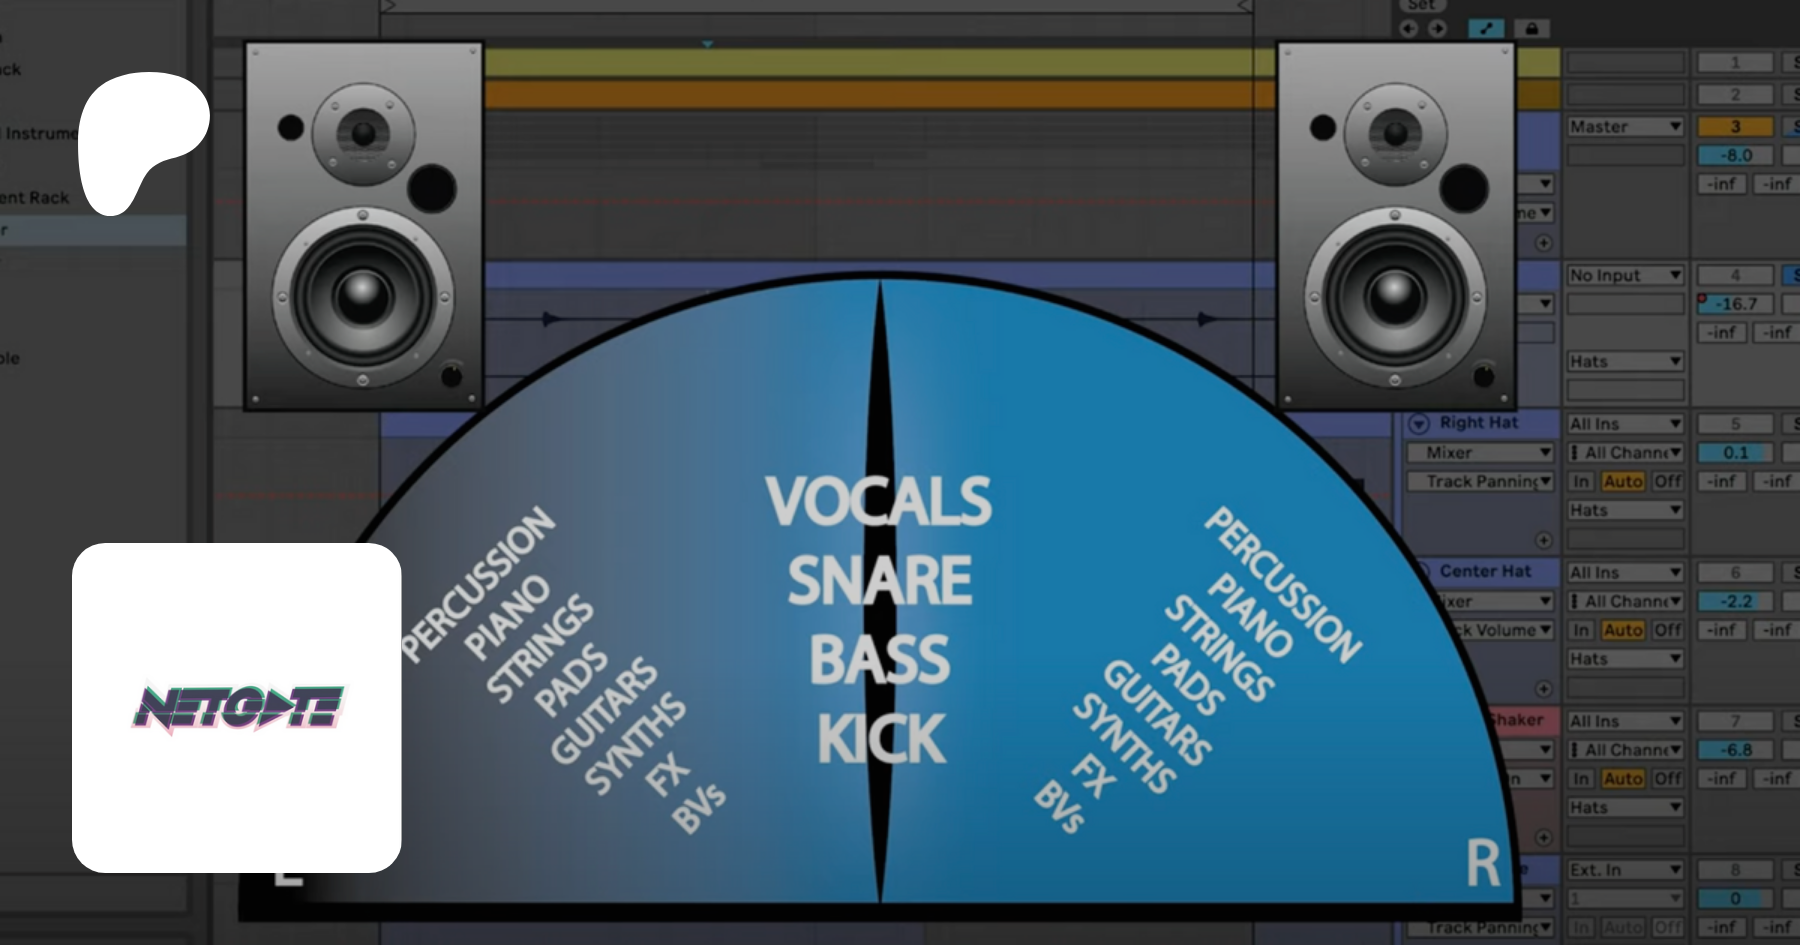
Task: Click the lock envelopes icon
Action: point(1531,29)
